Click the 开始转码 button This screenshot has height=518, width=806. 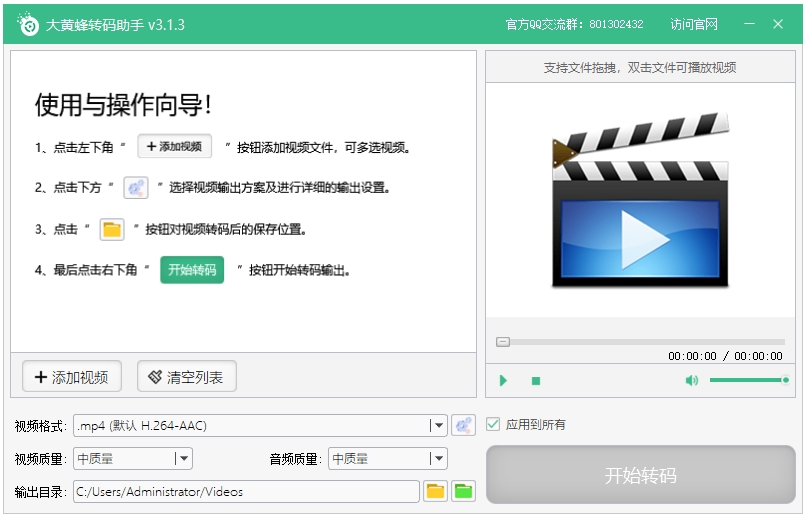point(640,475)
